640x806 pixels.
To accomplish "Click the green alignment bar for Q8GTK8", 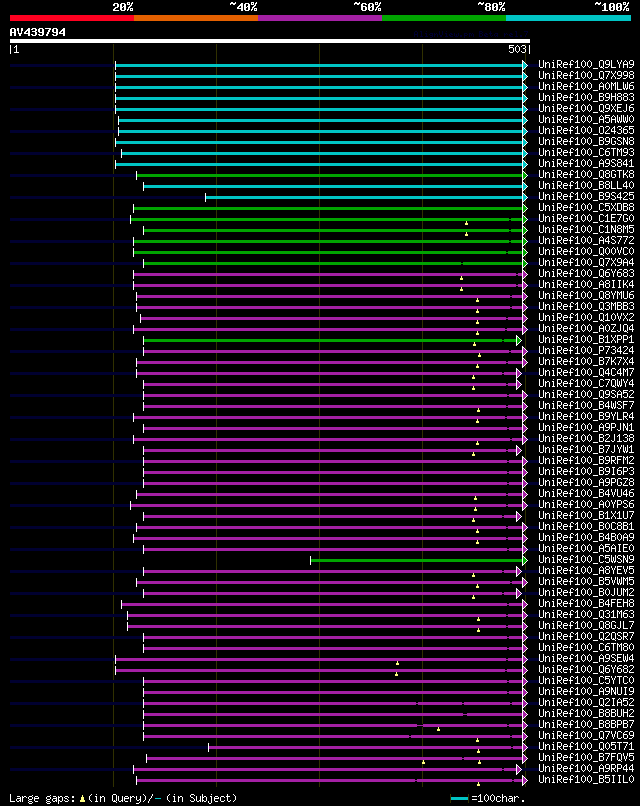I will pos(330,175).
